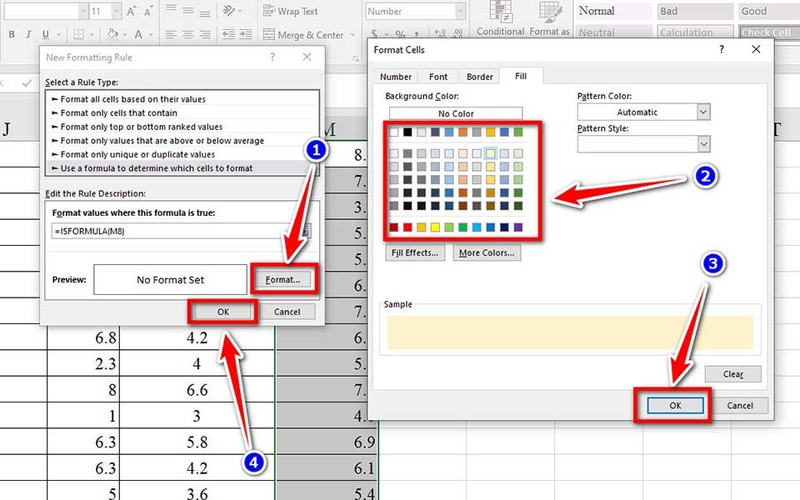The width and height of the screenshot is (800, 500).
Task: Open the font size dropdown arrow
Action: [x=117, y=11]
